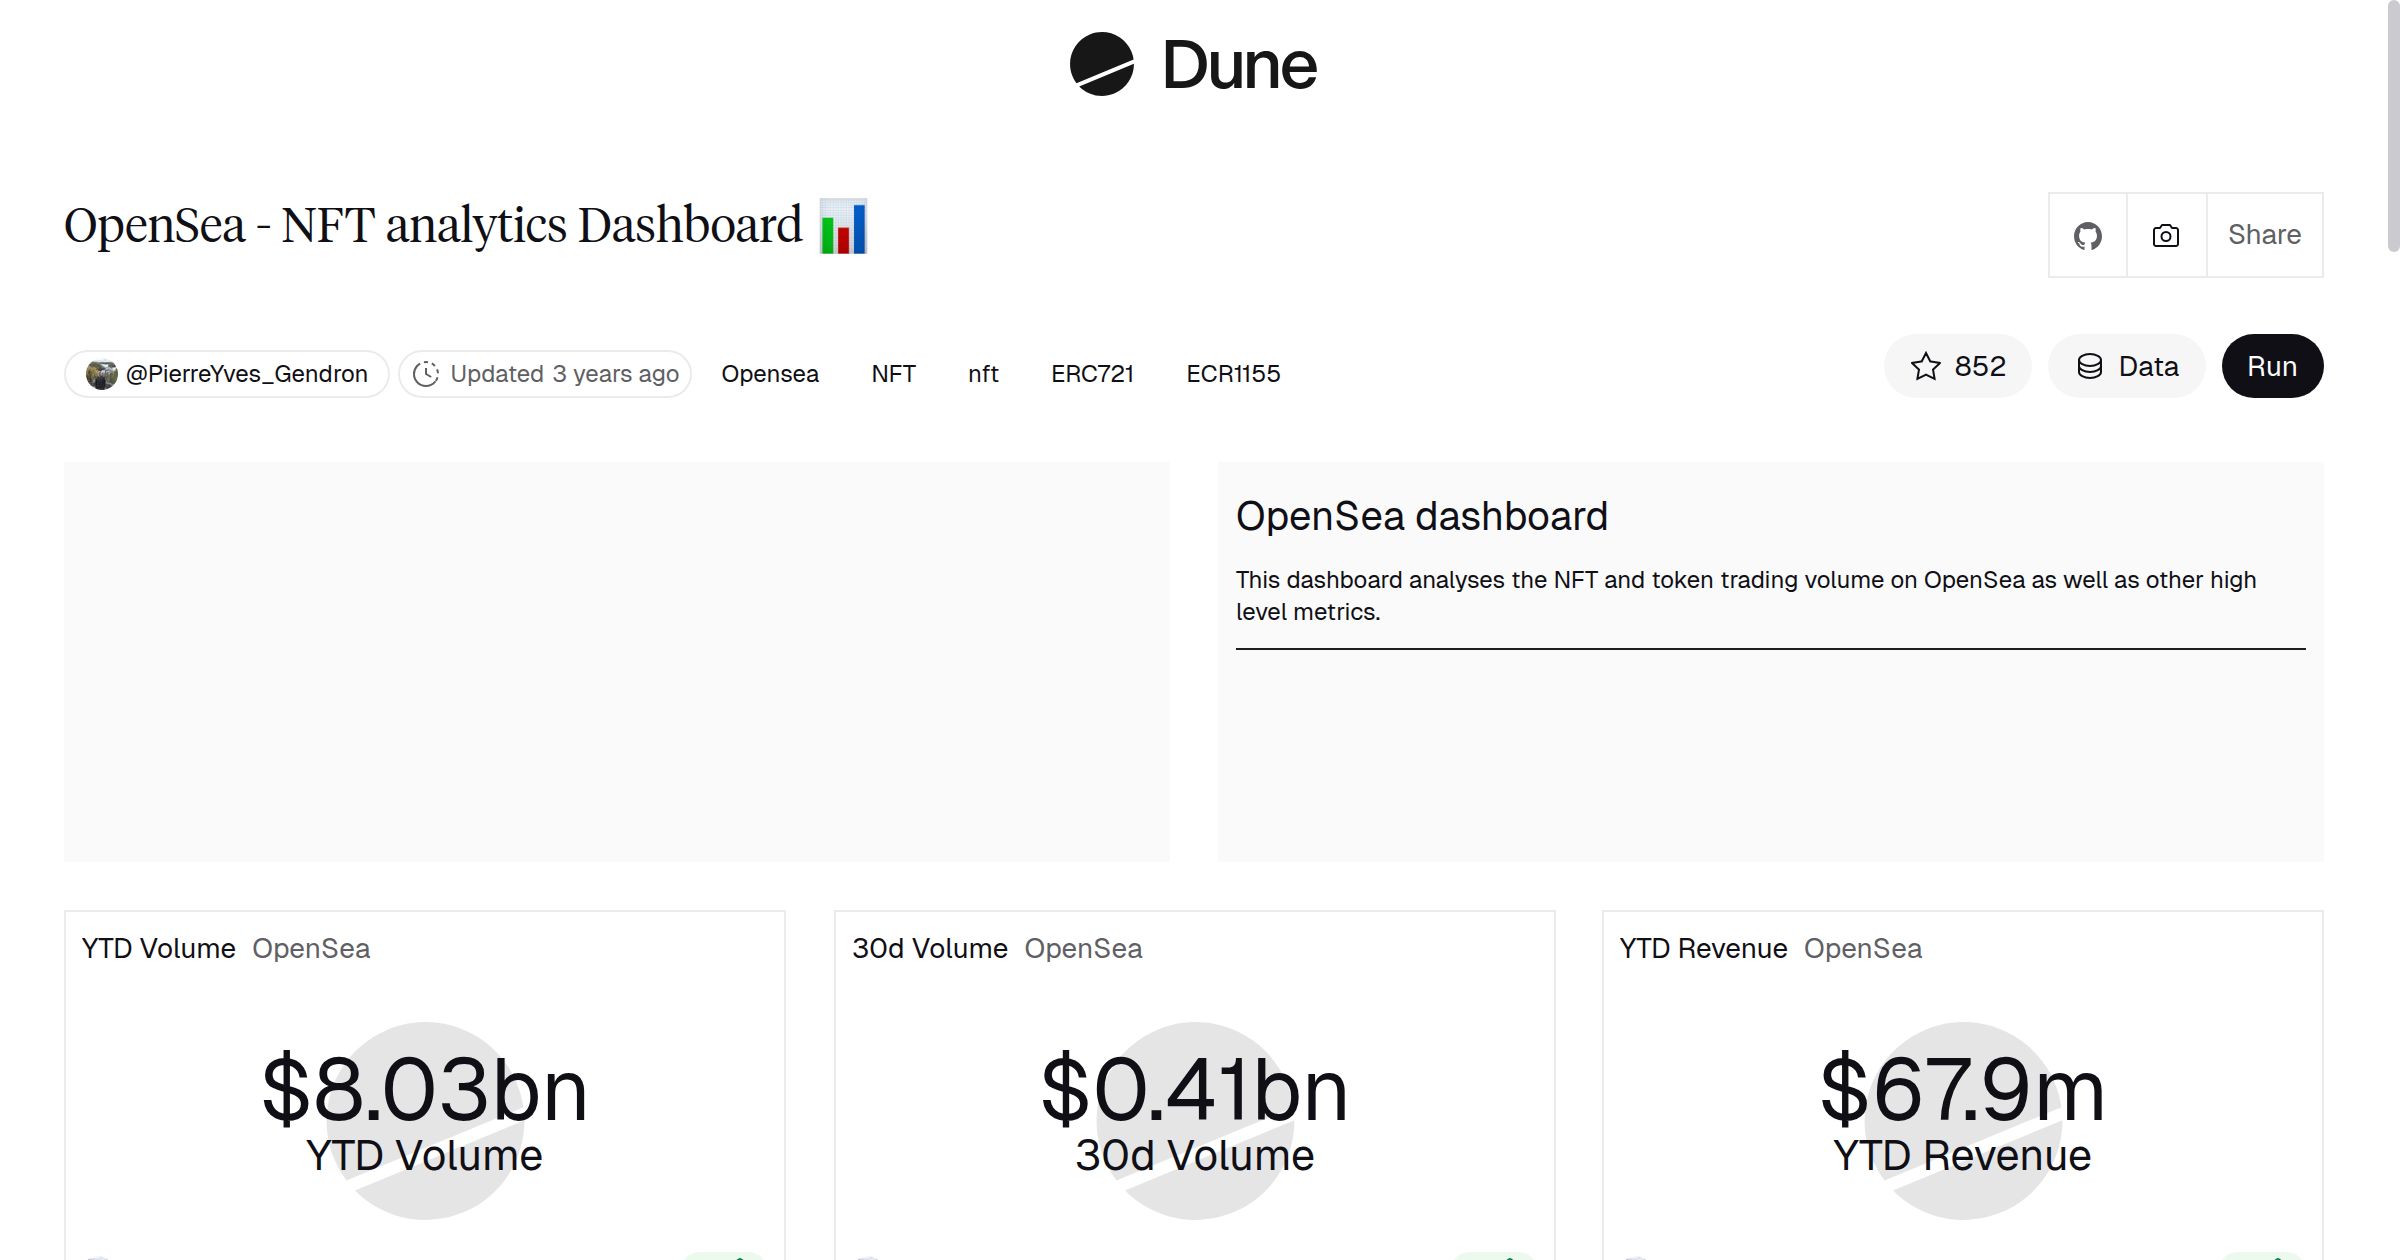Star the dashboard with 852 favorites
2400x1260 pixels.
point(1957,366)
